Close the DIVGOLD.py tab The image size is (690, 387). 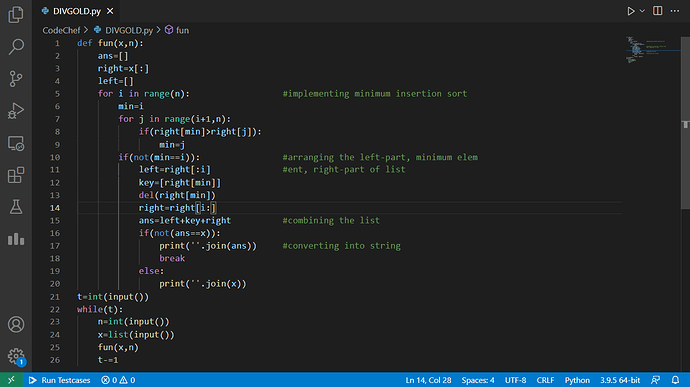click(110, 11)
